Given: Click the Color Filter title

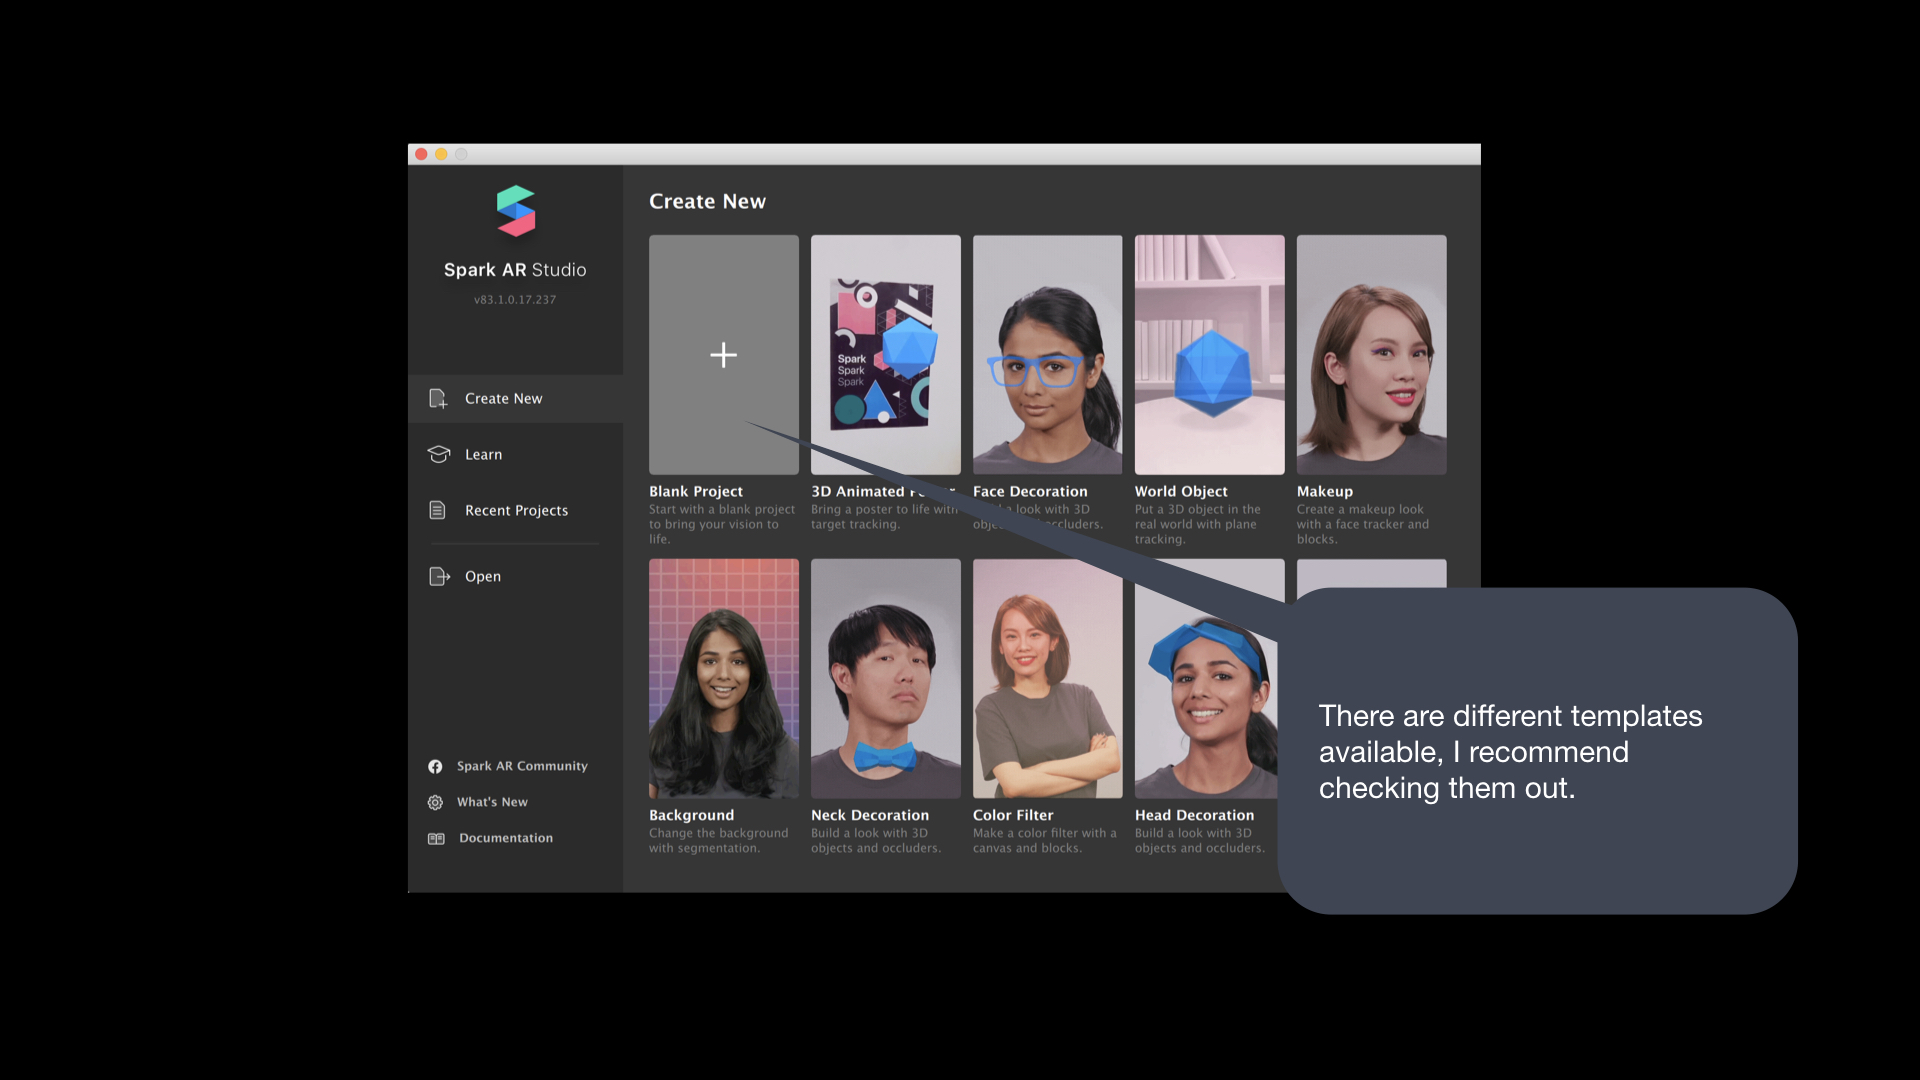Looking at the screenshot, I should tap(1013, 815).
